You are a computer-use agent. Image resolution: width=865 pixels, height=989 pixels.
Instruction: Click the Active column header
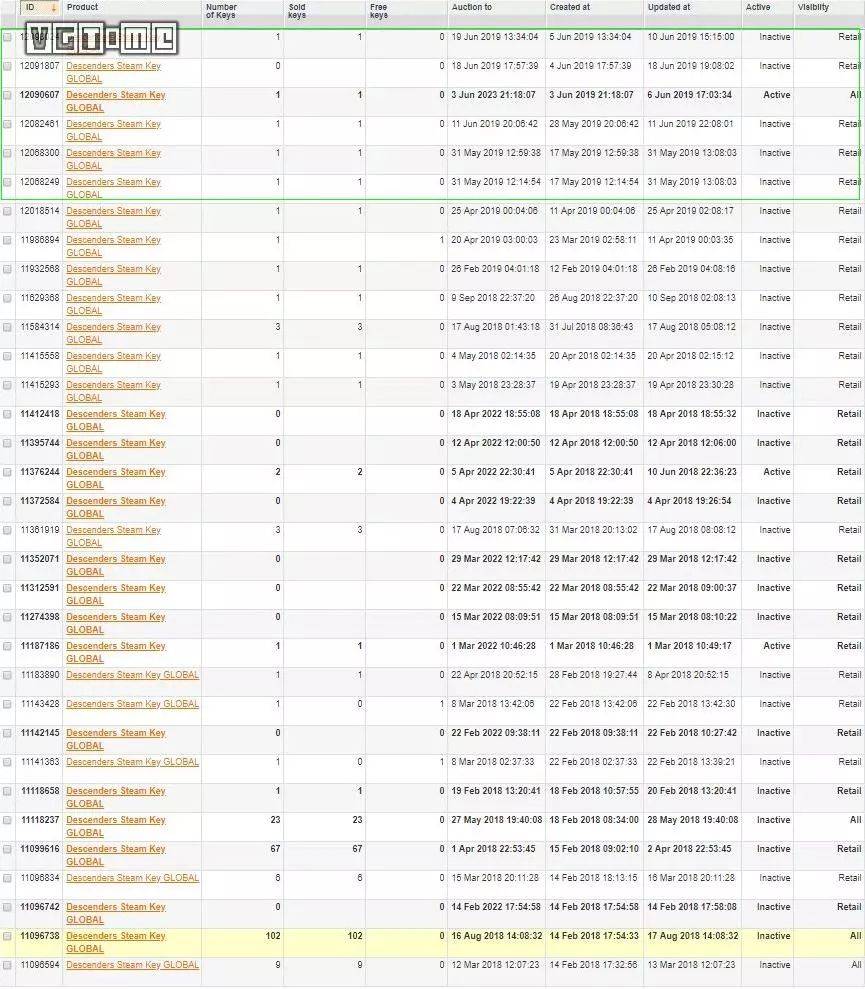point(758,8)
